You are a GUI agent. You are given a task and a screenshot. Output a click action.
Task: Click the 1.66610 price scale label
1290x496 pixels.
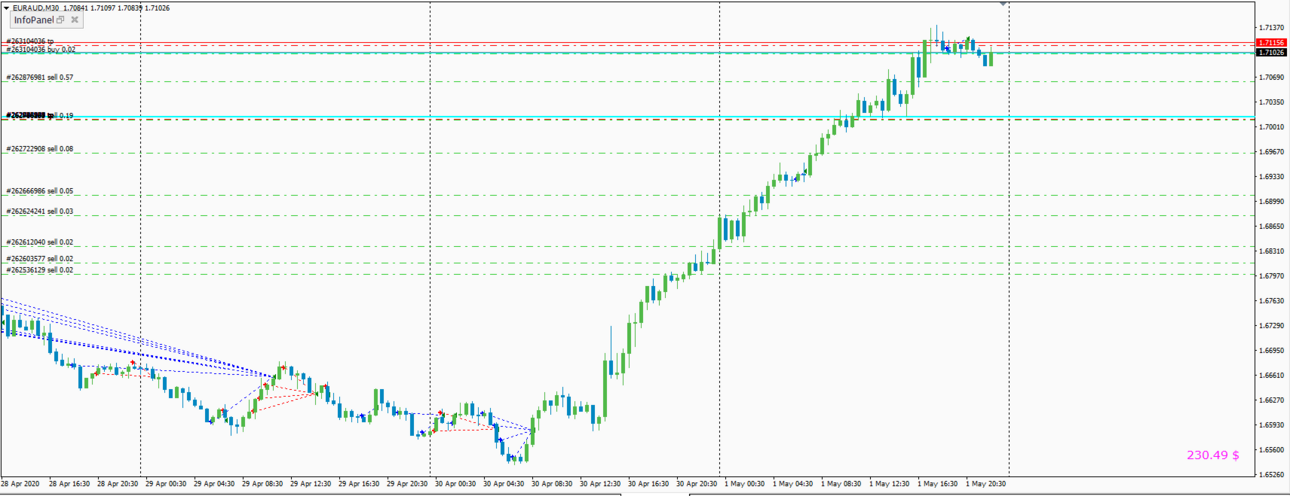coord(1272,375)
